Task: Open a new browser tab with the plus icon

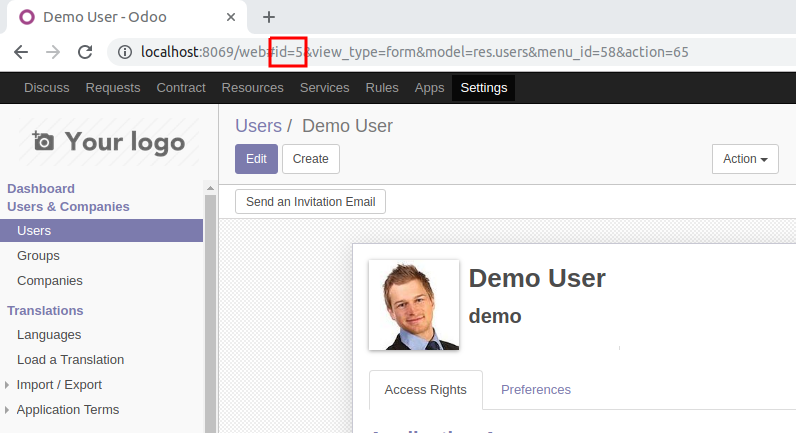Action: (x=269, y=17)
